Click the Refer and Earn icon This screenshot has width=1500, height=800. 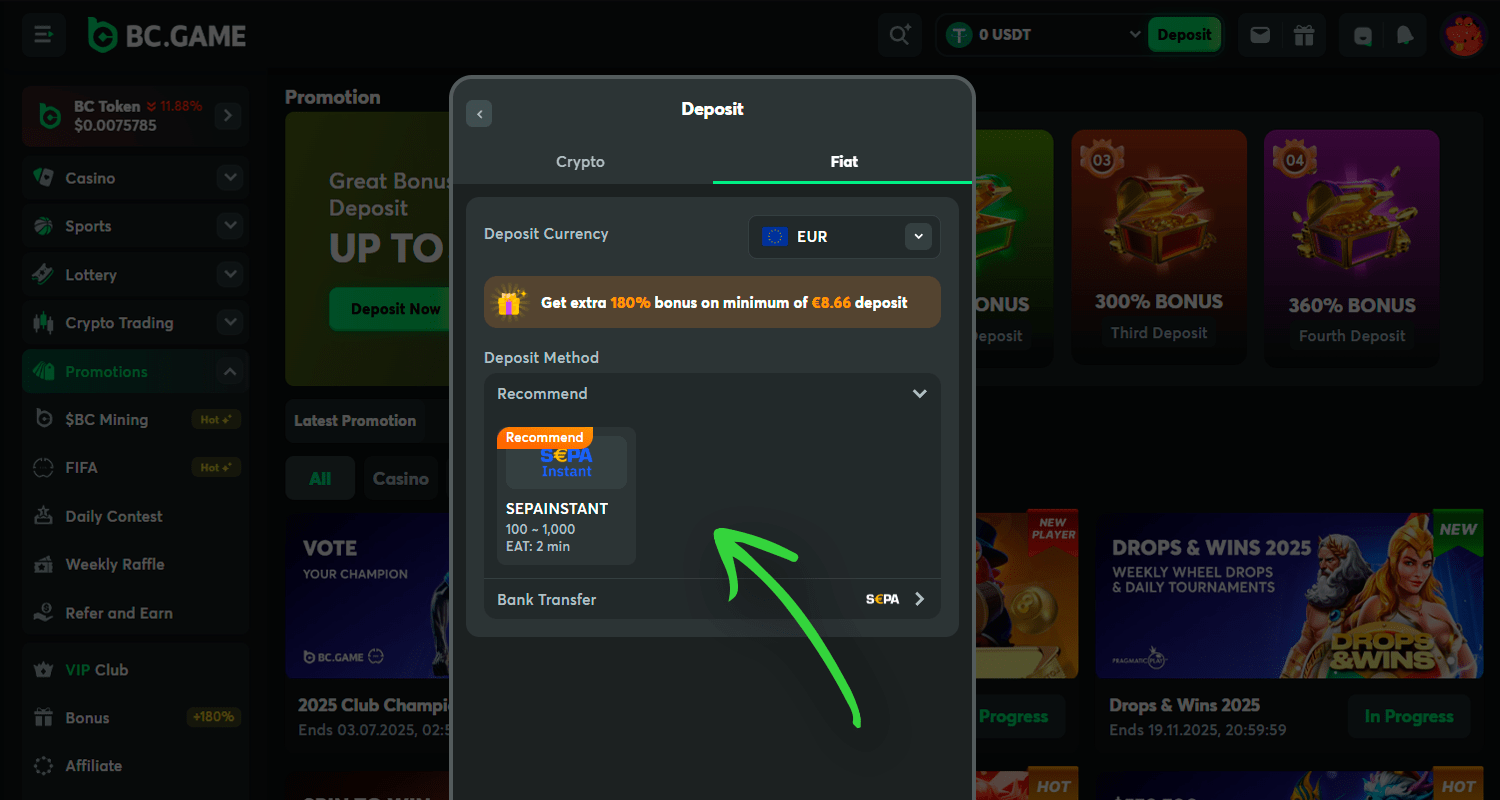[x=43, y=613]
